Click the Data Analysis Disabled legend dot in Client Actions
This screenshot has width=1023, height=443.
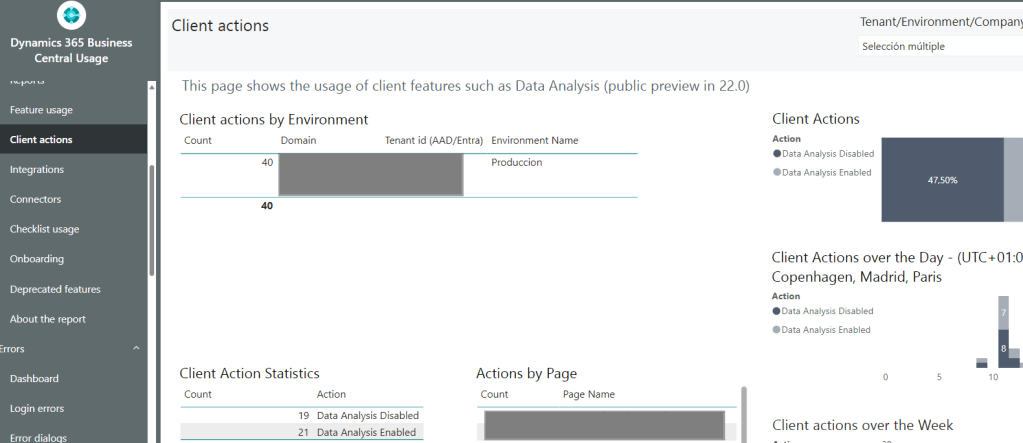[x=777, y=154]
